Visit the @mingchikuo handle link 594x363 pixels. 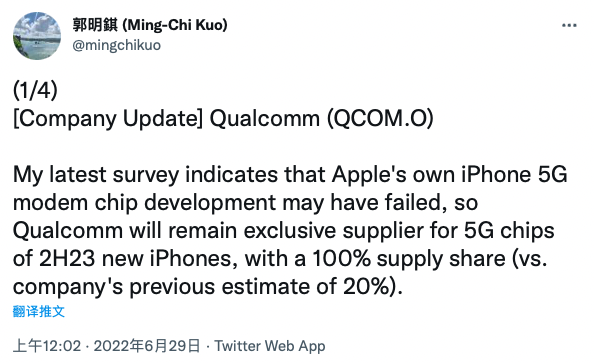click(x=117, y=45)
